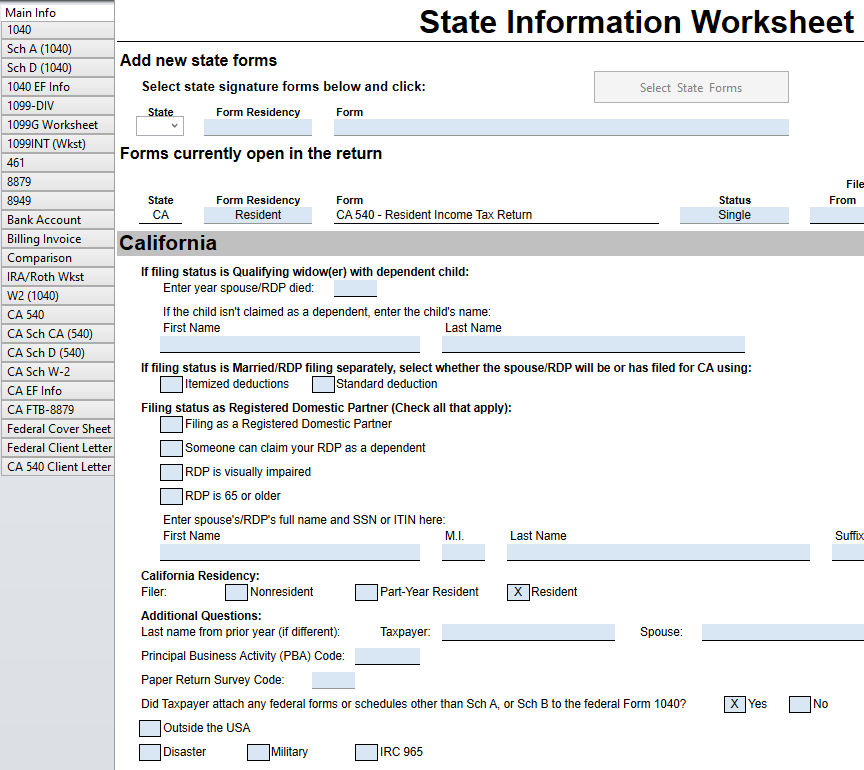Image resolution: width=864 pixels, height=770 pixels.
Task: Open the Comparison form
Action: coord(57,258)
